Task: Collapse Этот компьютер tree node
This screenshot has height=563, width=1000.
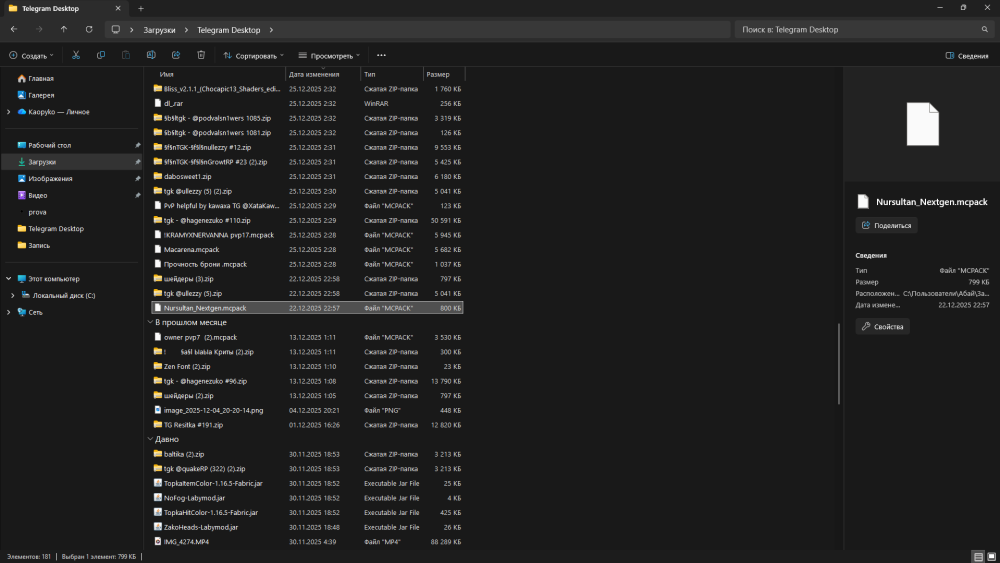Action: point(8,279)
